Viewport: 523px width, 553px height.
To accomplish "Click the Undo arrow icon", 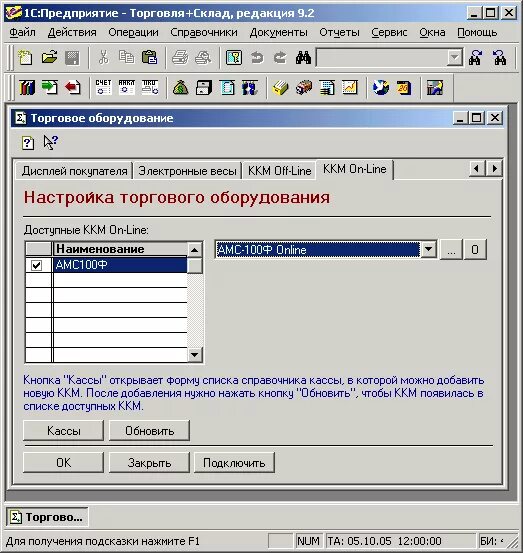I will click(257, 57).
